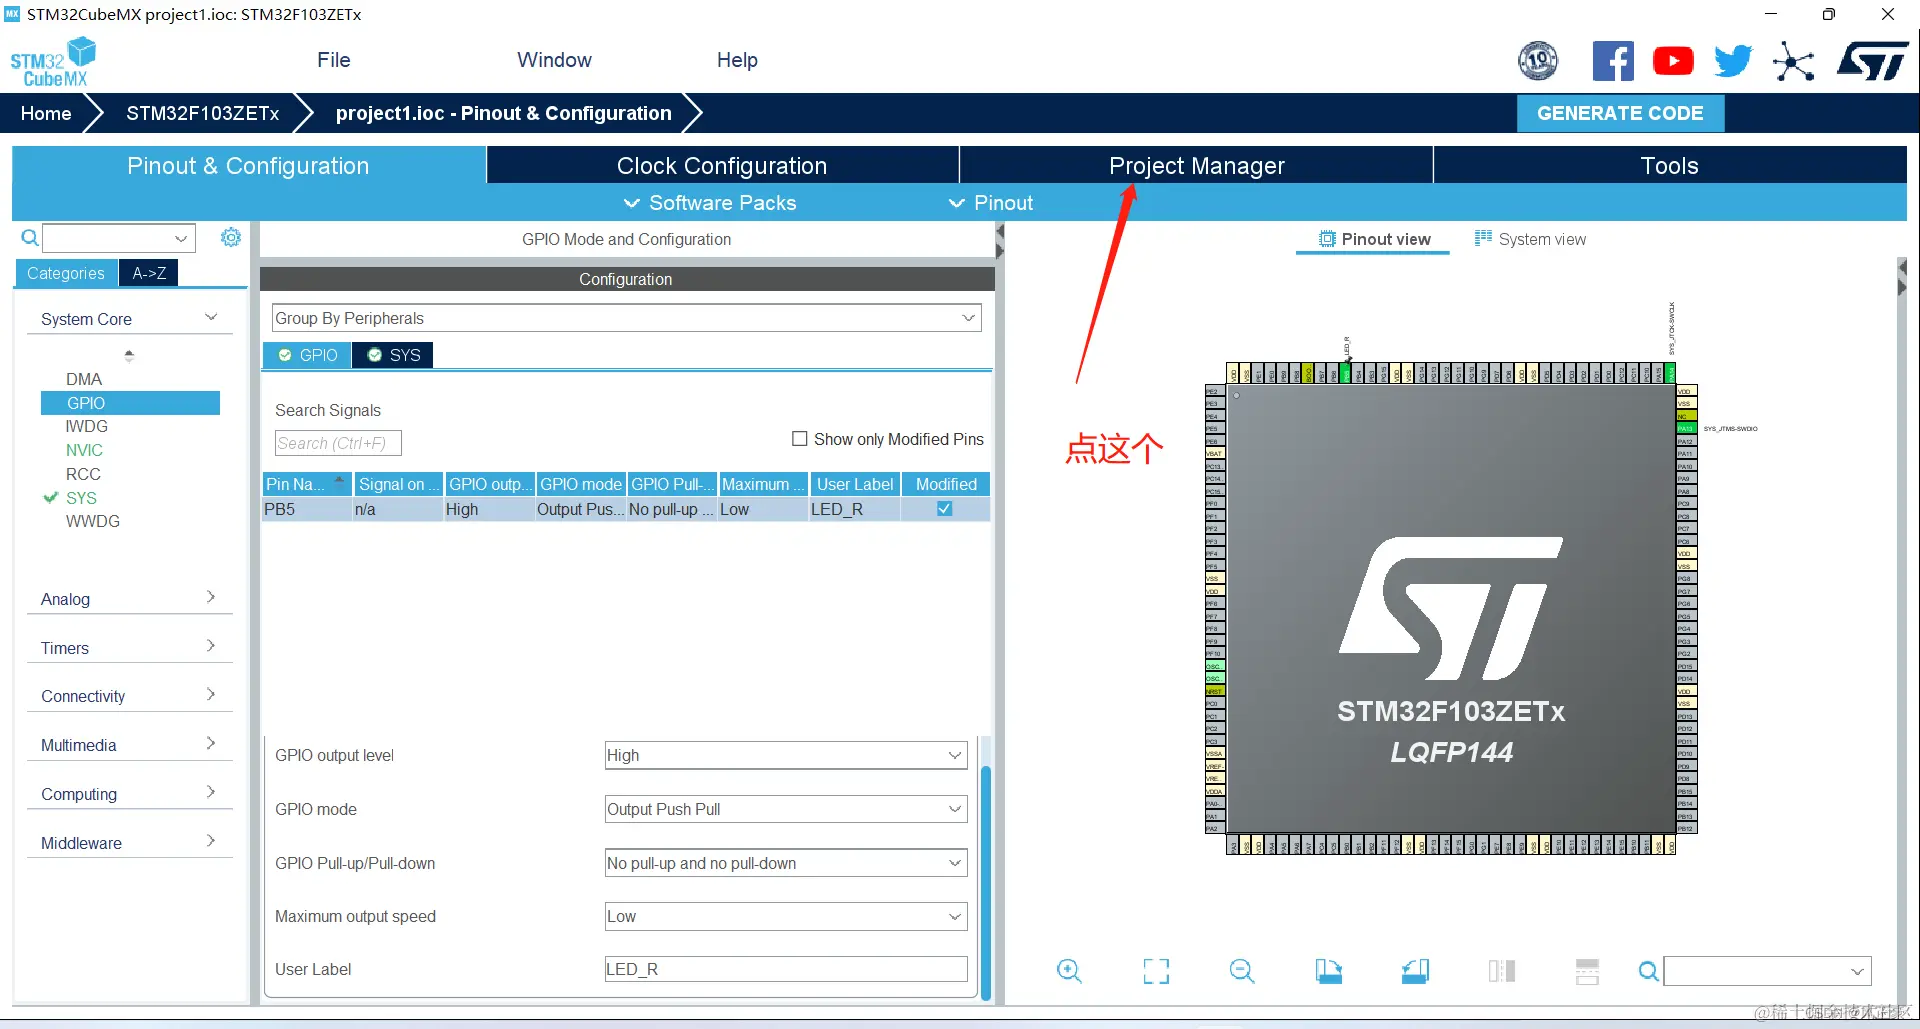Image resolution: width=1920 pixels, height=1029 pixels.
Task: Open the GPIO Pull-up/Pull-down dropdown
Action: tap(786, 863)
